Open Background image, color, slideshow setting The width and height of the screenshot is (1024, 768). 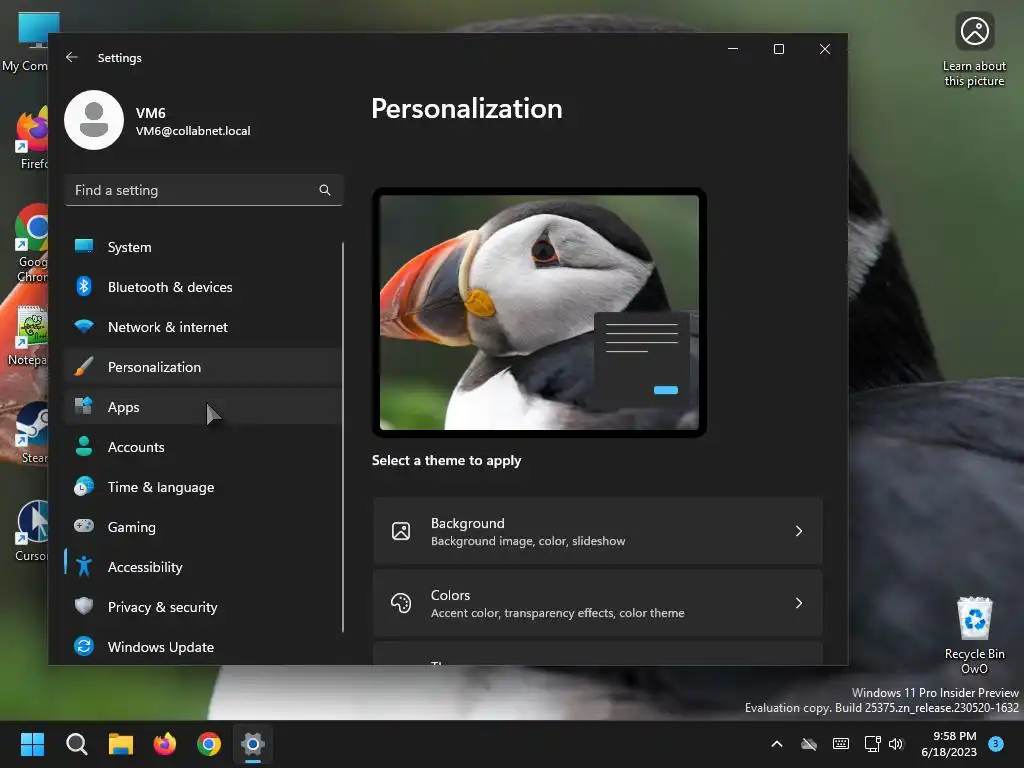click(x=598, y=531)
